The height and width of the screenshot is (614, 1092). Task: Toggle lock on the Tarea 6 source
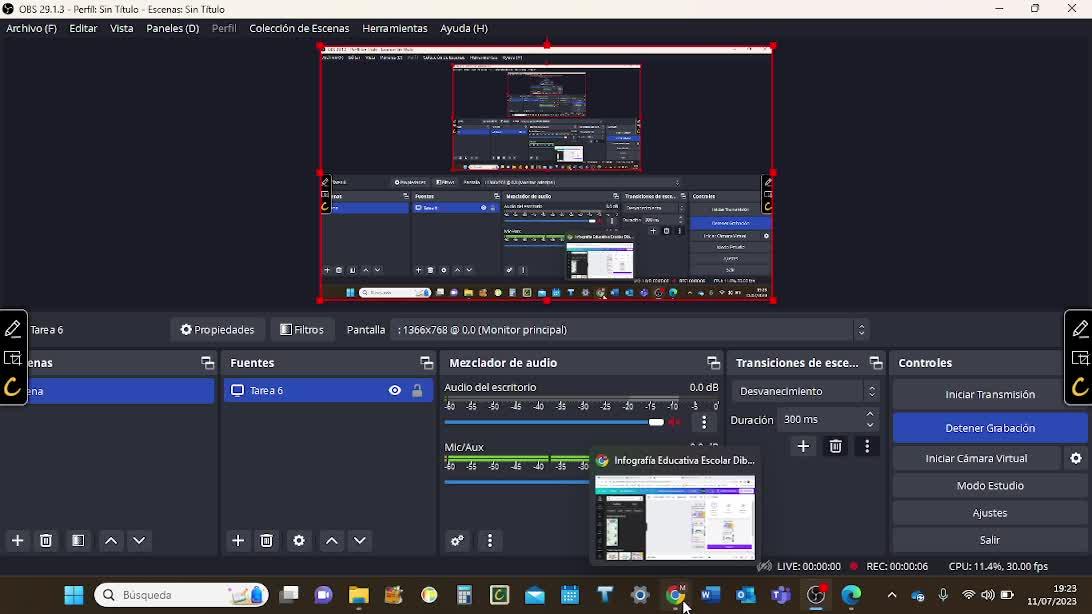pos(417,391)
